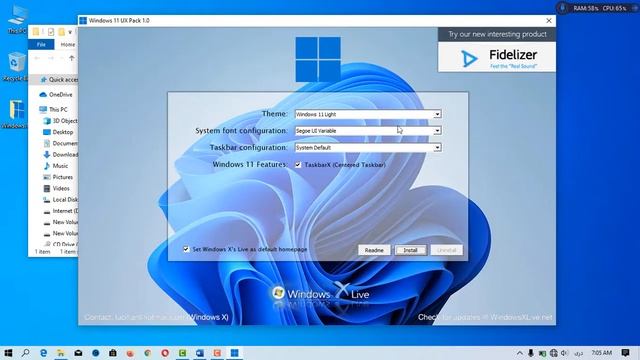This screenshot has height=360, width=640.
Task: Select the Recycle Bin desktop icon
Action: 16,67
